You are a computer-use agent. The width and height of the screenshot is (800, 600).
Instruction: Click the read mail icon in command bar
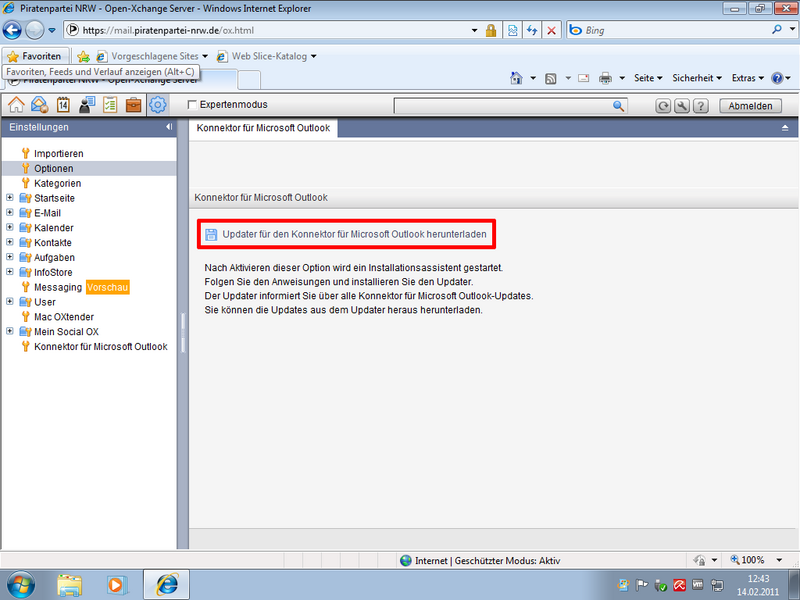[x=584, y=78]
